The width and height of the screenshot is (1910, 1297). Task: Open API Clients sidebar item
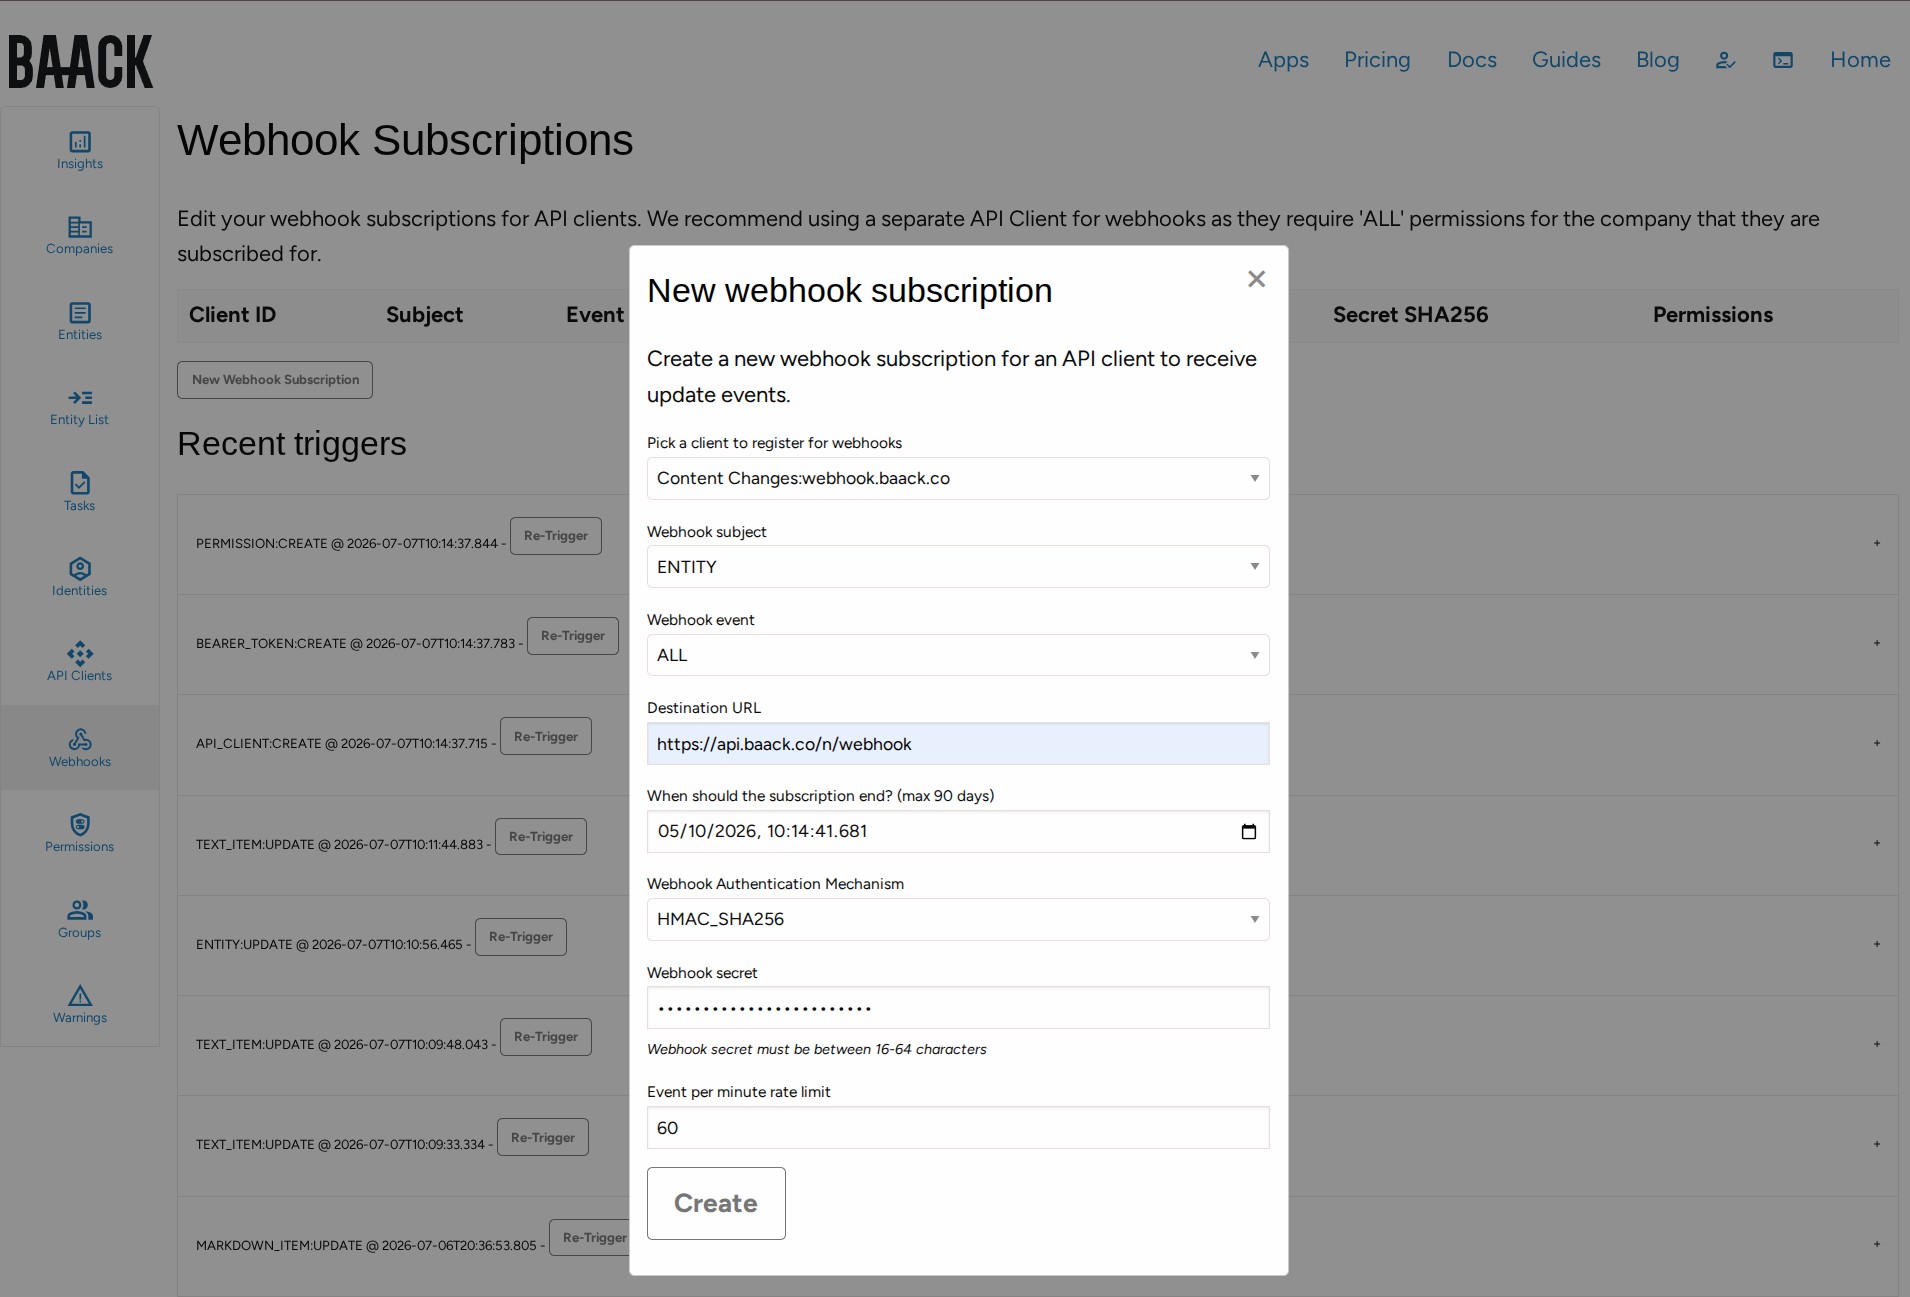click(80, 663)
